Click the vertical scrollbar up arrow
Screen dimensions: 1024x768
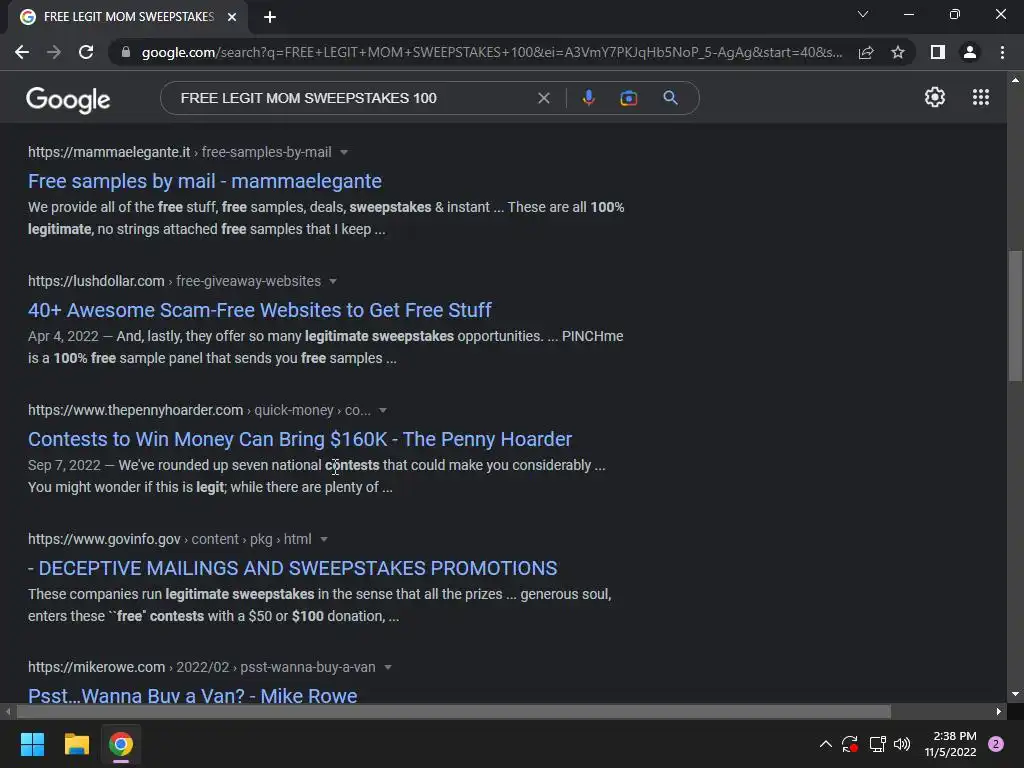pos(1015,80)
